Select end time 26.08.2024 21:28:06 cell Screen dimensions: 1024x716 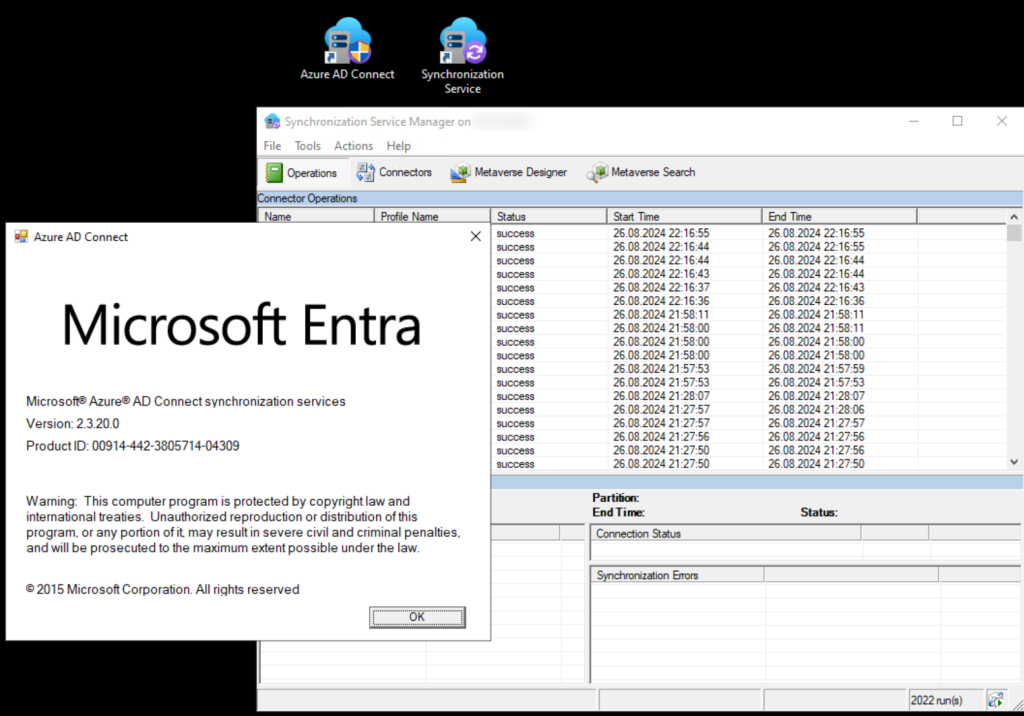[816, 410]
